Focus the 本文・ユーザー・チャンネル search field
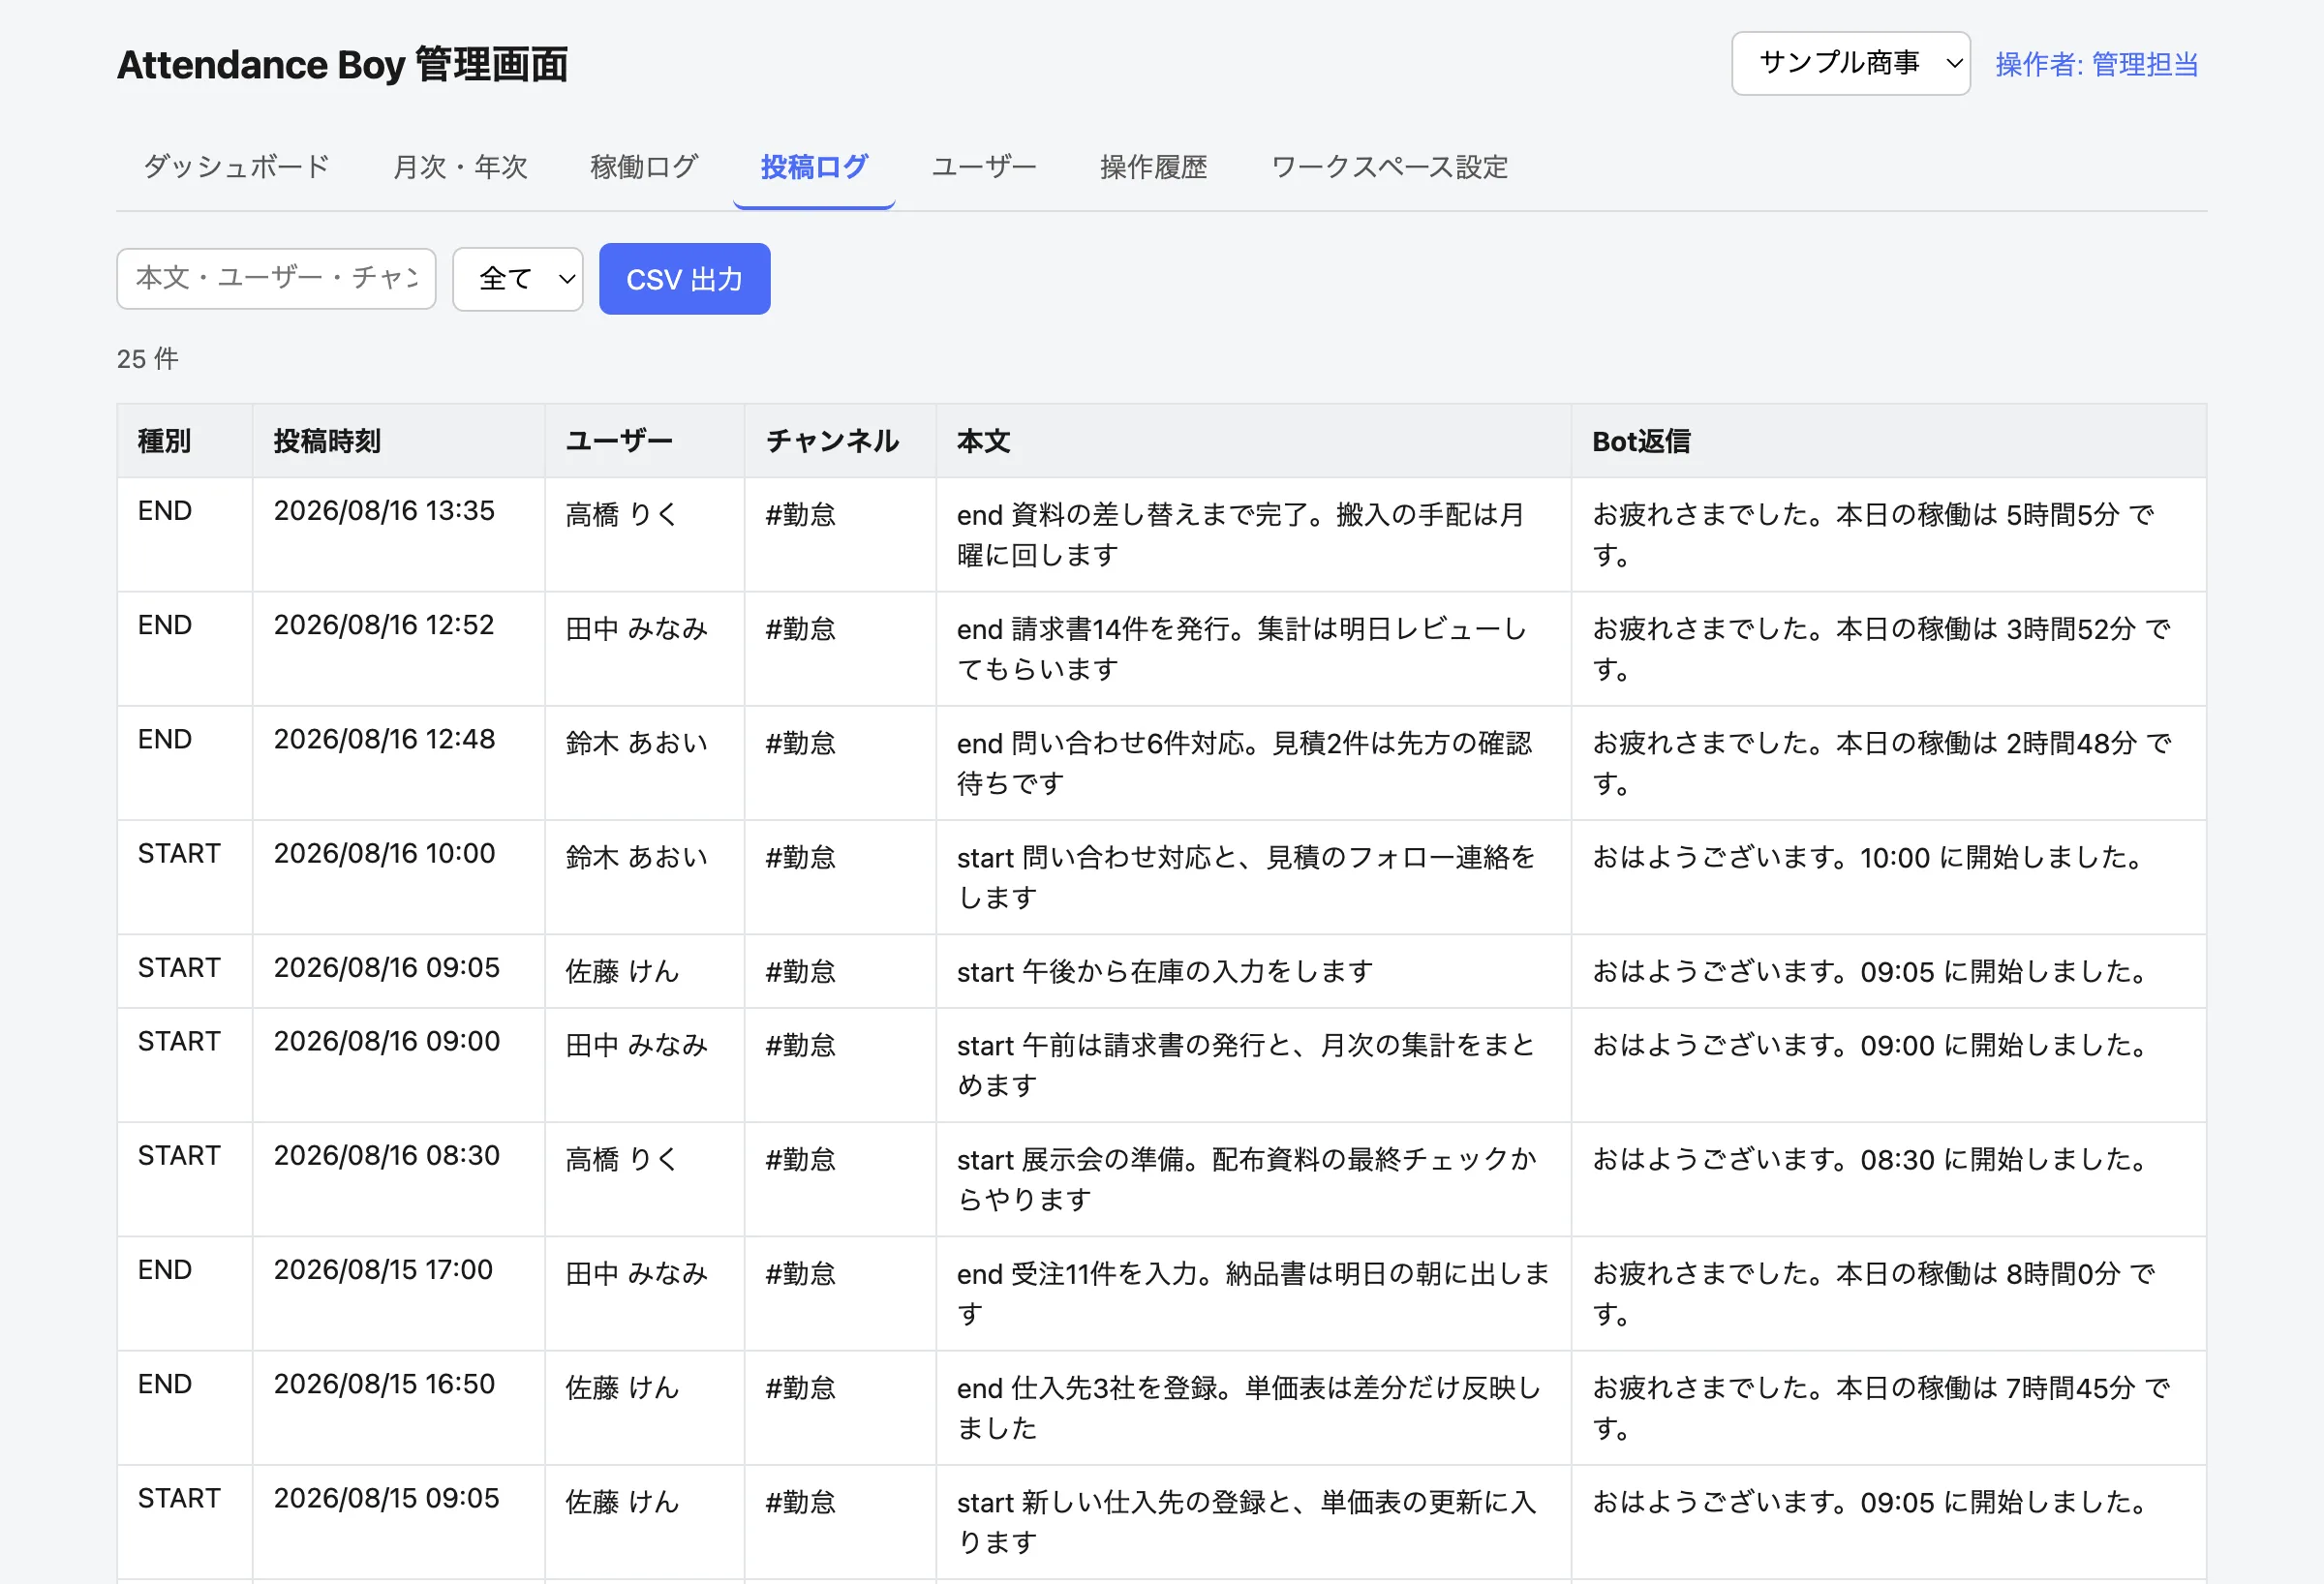2324x1584 pixels. pyautogui.click(x=276, y=279)
